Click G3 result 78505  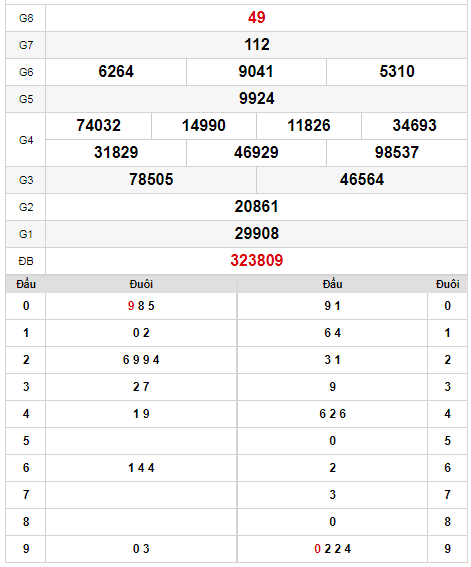pos(151,179)
